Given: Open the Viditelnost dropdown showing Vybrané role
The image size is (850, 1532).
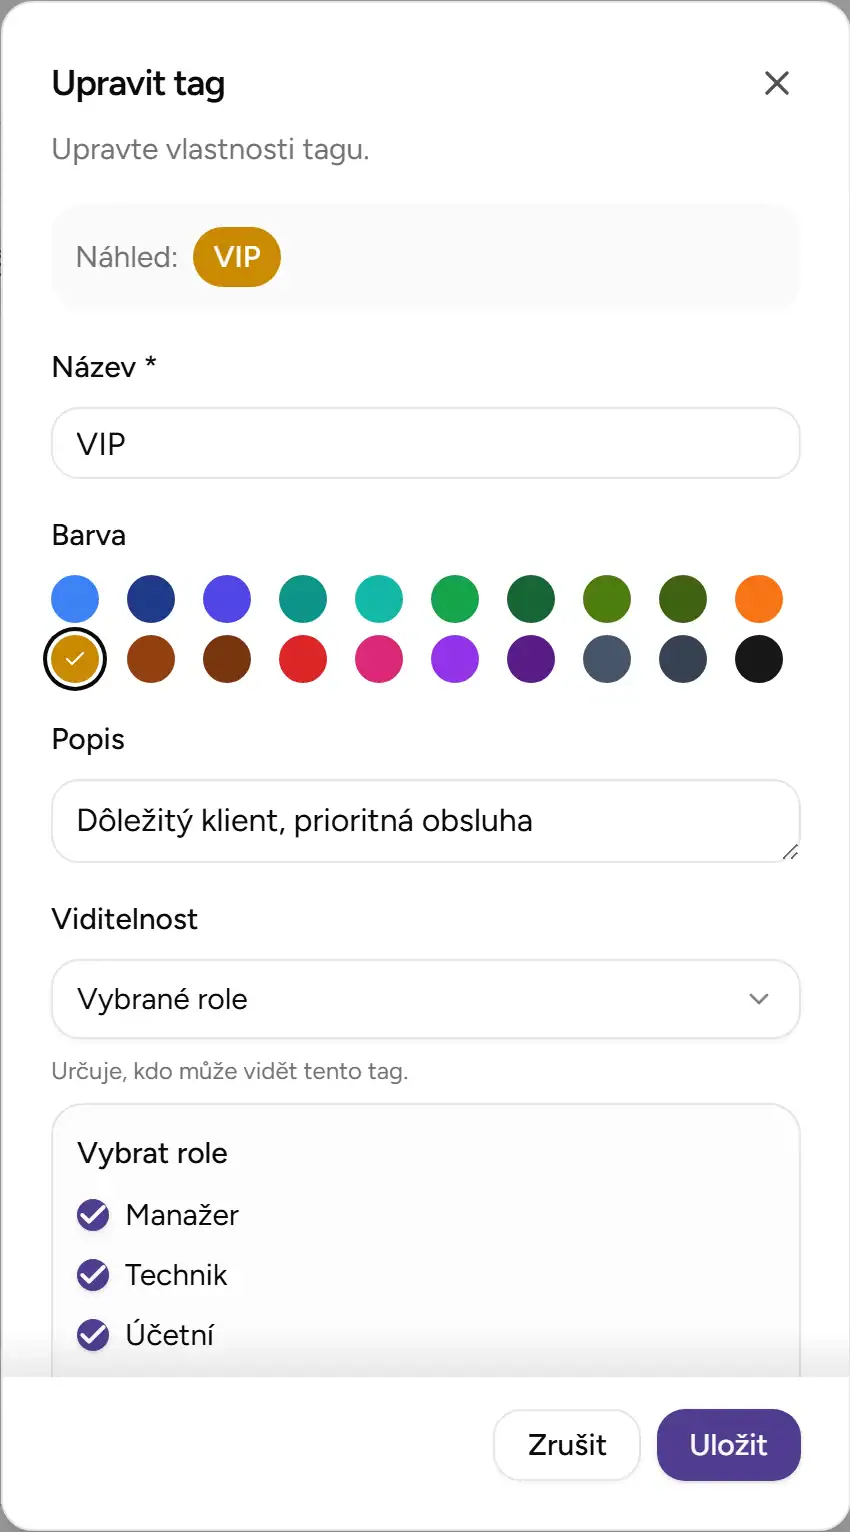Looking at the screenshot, I should pos(425,998).
